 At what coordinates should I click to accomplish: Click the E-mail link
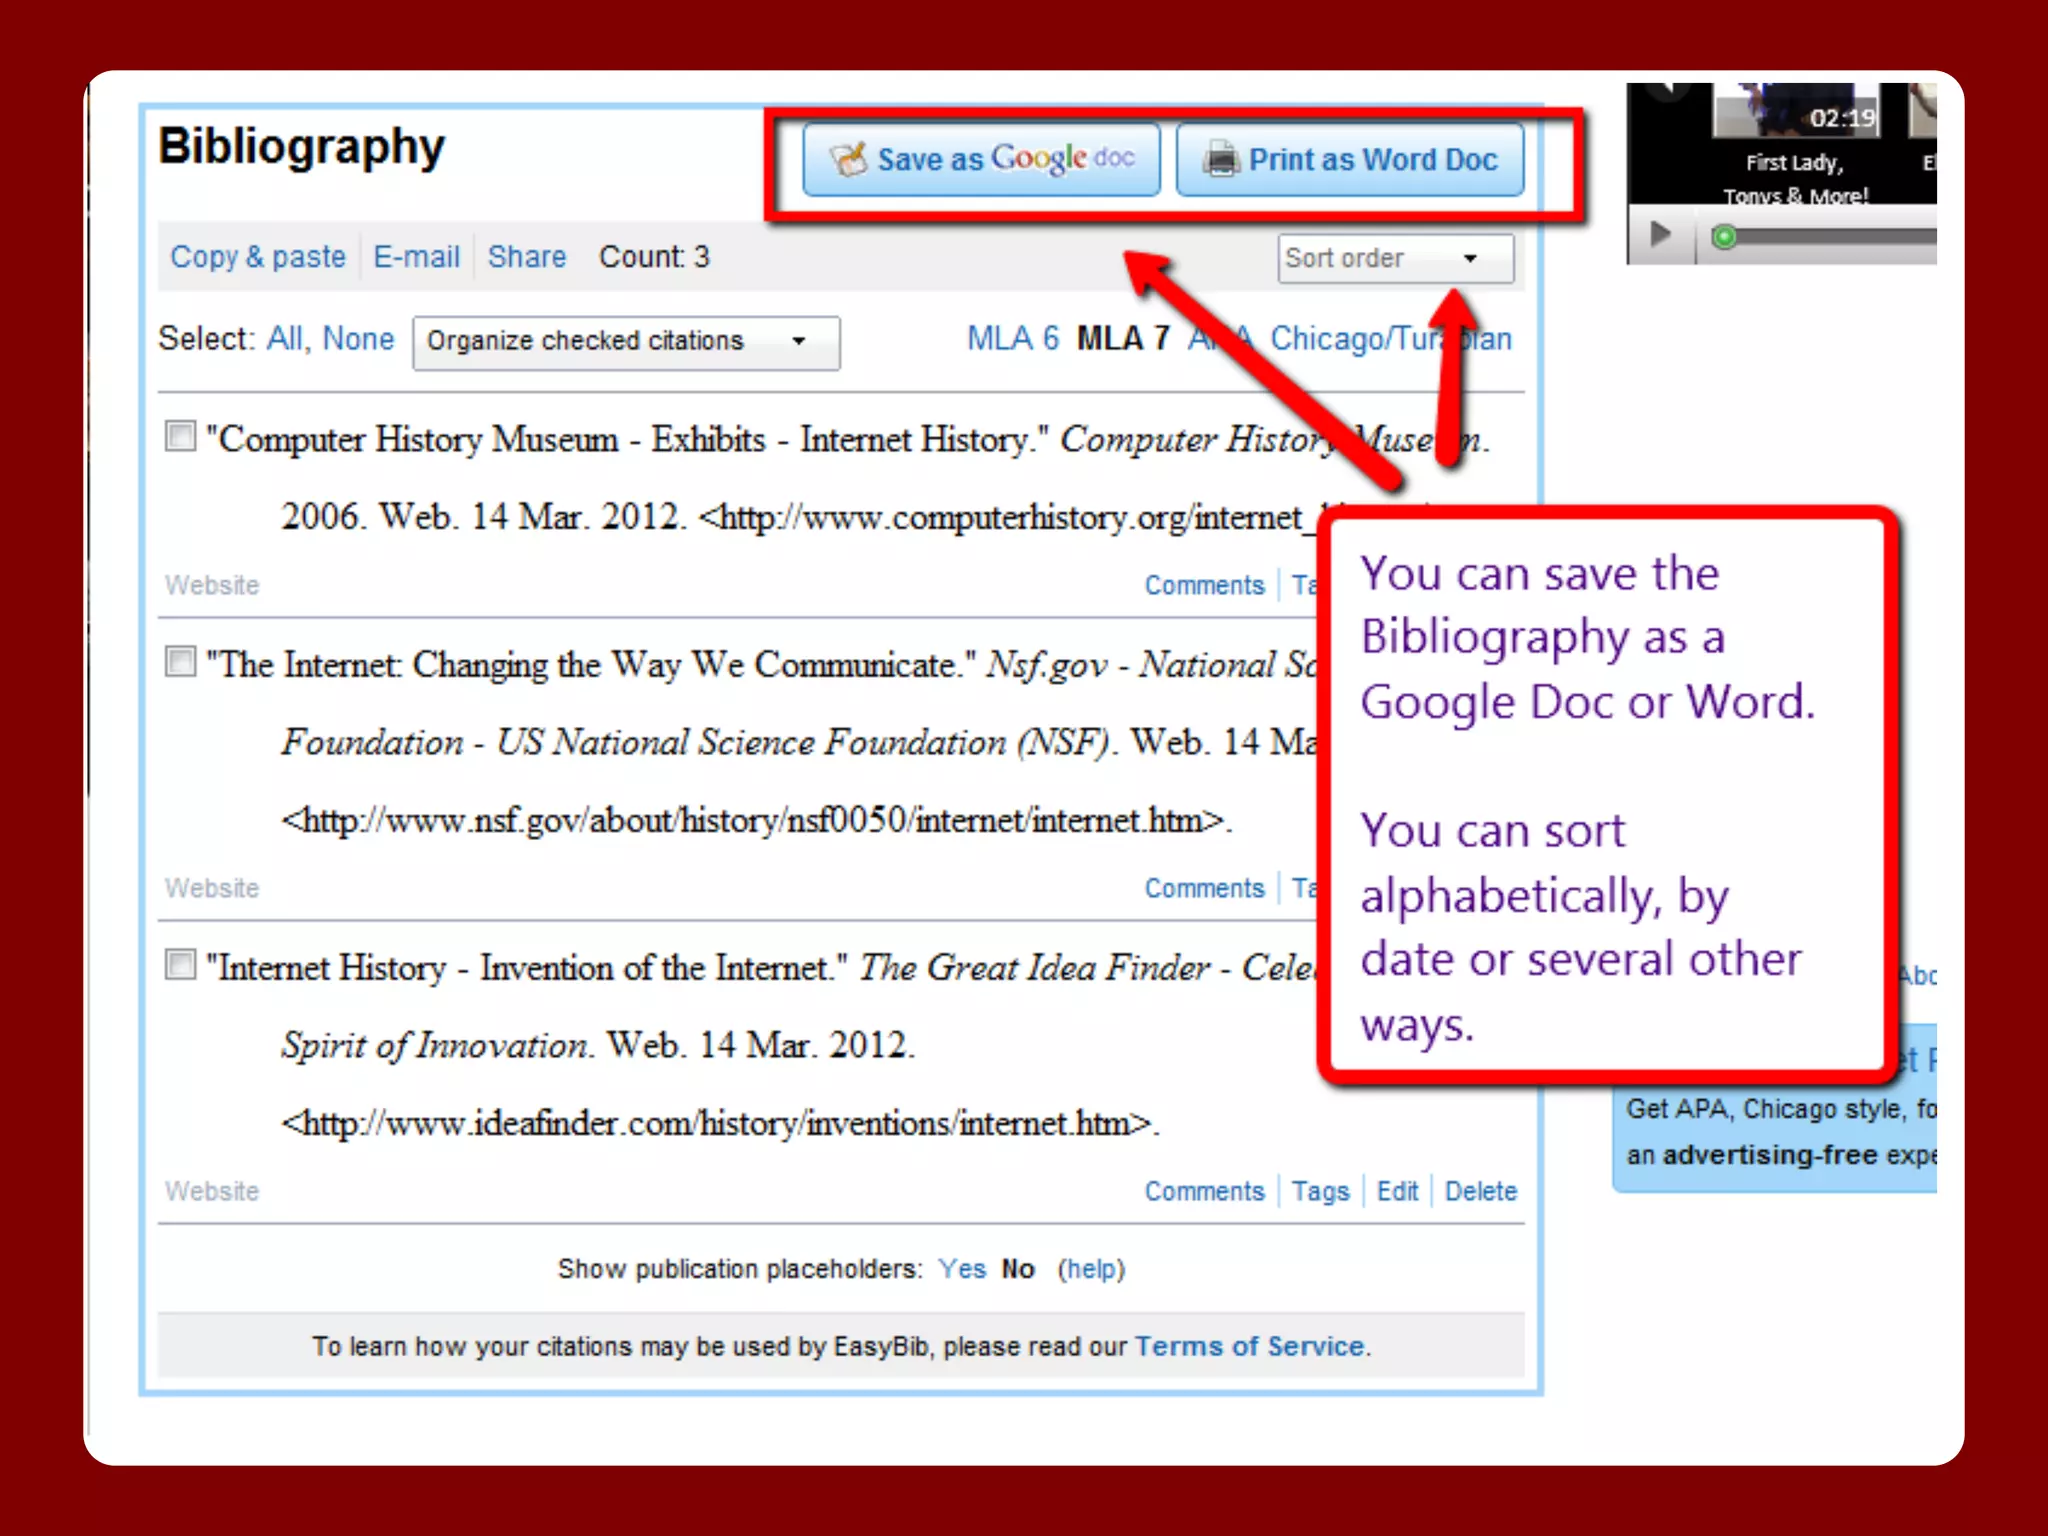pyautogui.click(x=416, y=257)
